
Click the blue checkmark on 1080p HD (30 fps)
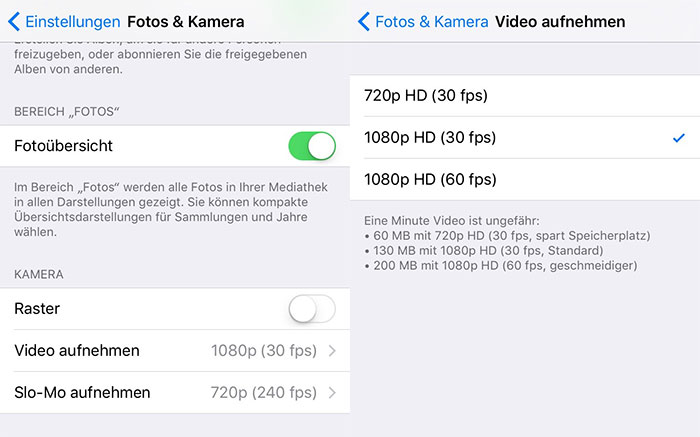[x=679, y=138]
